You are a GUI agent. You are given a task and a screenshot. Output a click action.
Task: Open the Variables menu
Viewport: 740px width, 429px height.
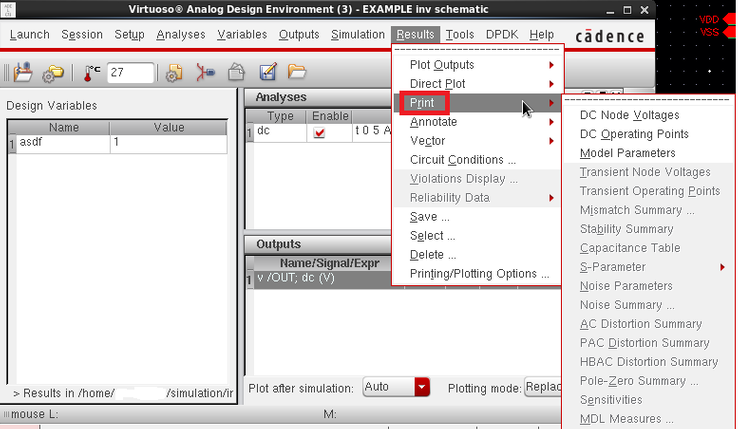point(242,34)
